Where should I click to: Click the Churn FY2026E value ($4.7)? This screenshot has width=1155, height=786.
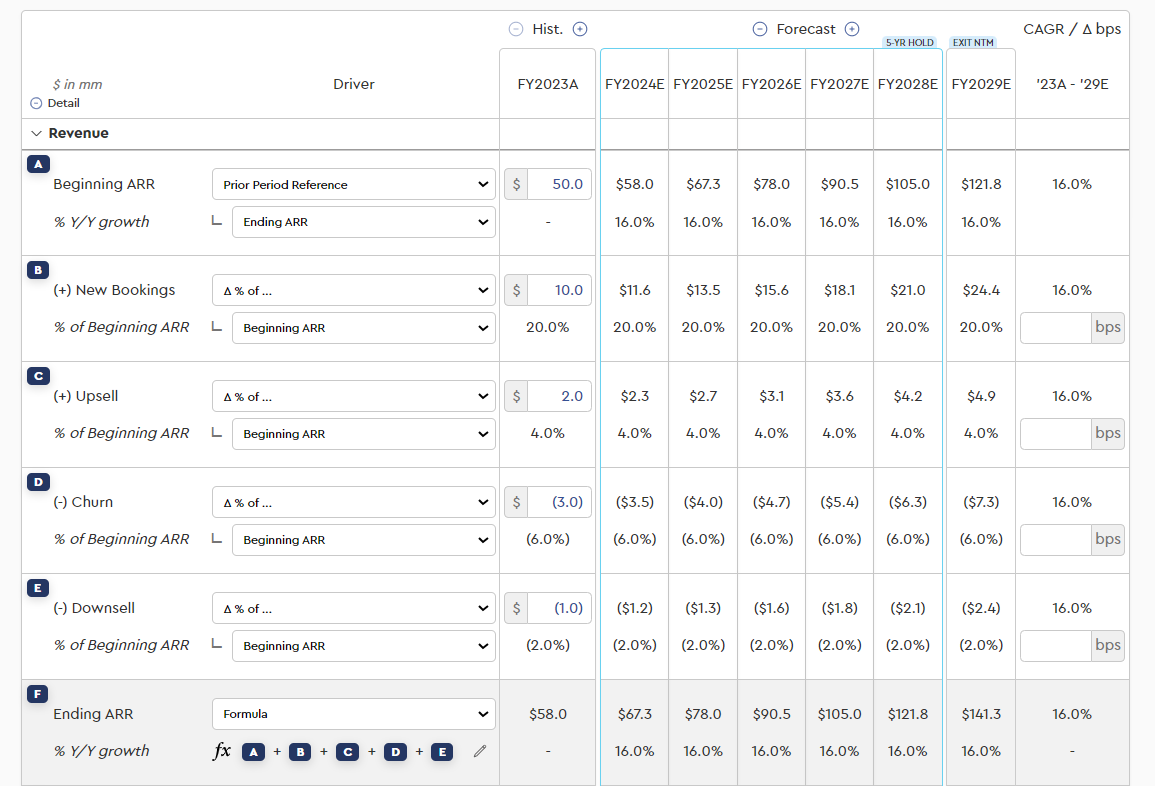[771, 502]
